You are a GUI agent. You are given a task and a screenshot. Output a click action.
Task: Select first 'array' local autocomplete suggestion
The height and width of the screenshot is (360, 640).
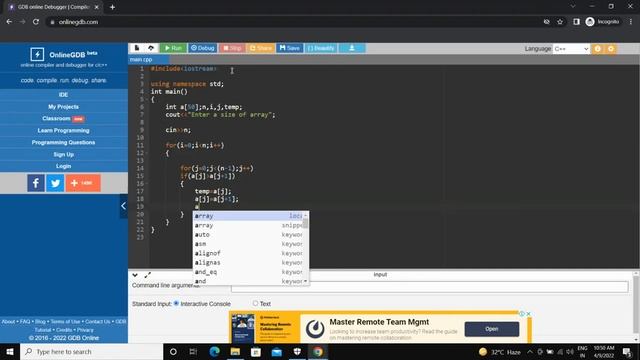pos(248,216)
